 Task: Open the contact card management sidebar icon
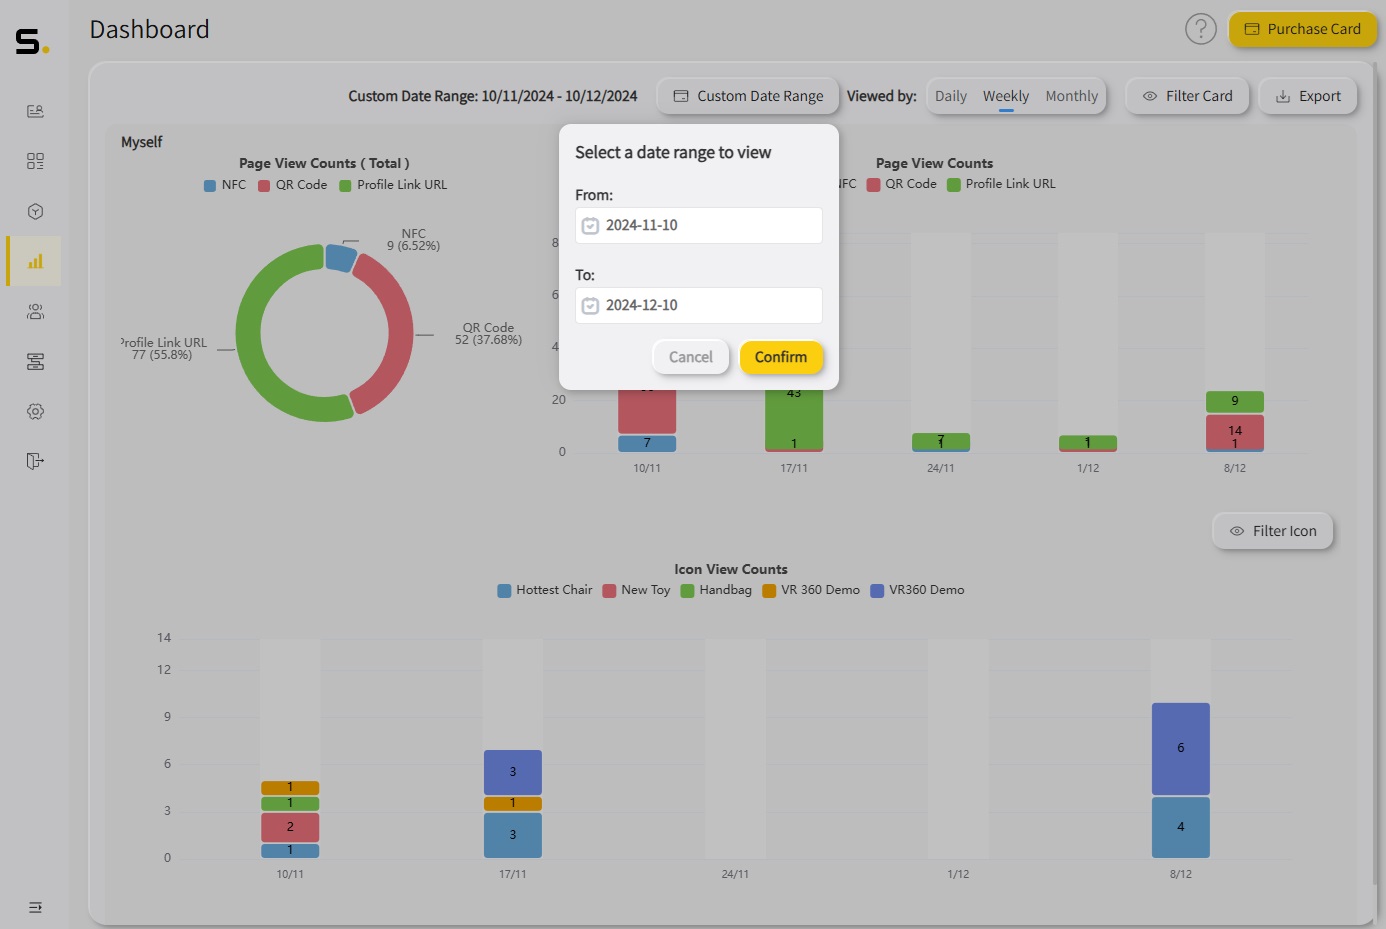click(x=35, y=111)
